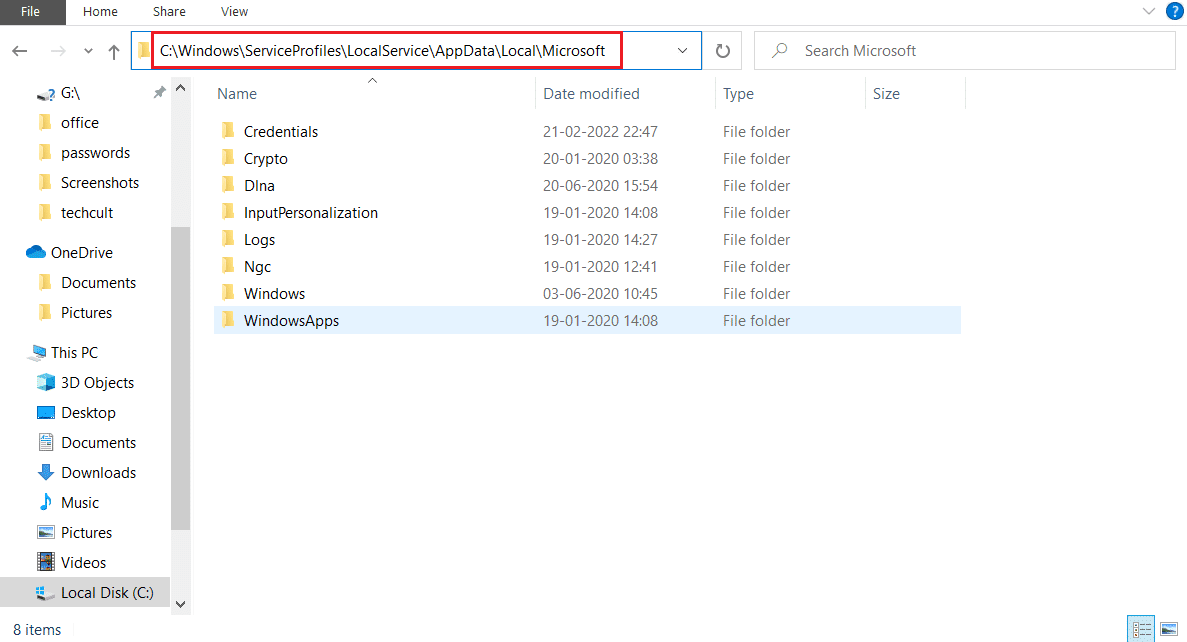Image resolution: width=1187 pixels, height=642 pixels.
Task: Unpin G:\ using the pin icon
Action: coord(159,92)
